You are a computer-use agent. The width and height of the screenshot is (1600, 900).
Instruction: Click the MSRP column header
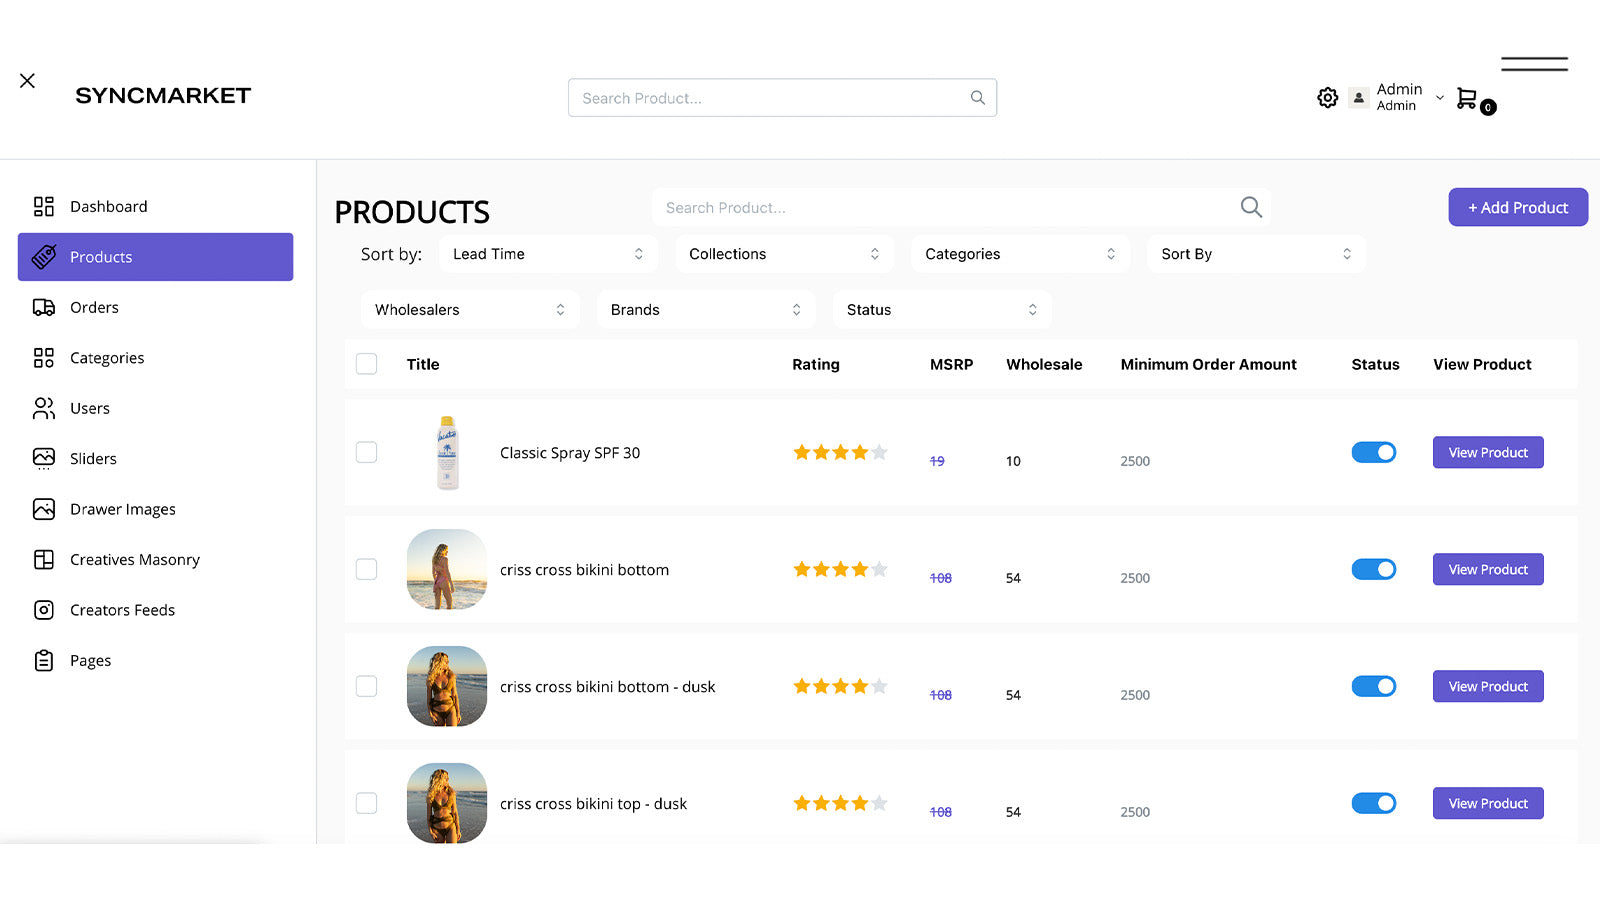951,365
